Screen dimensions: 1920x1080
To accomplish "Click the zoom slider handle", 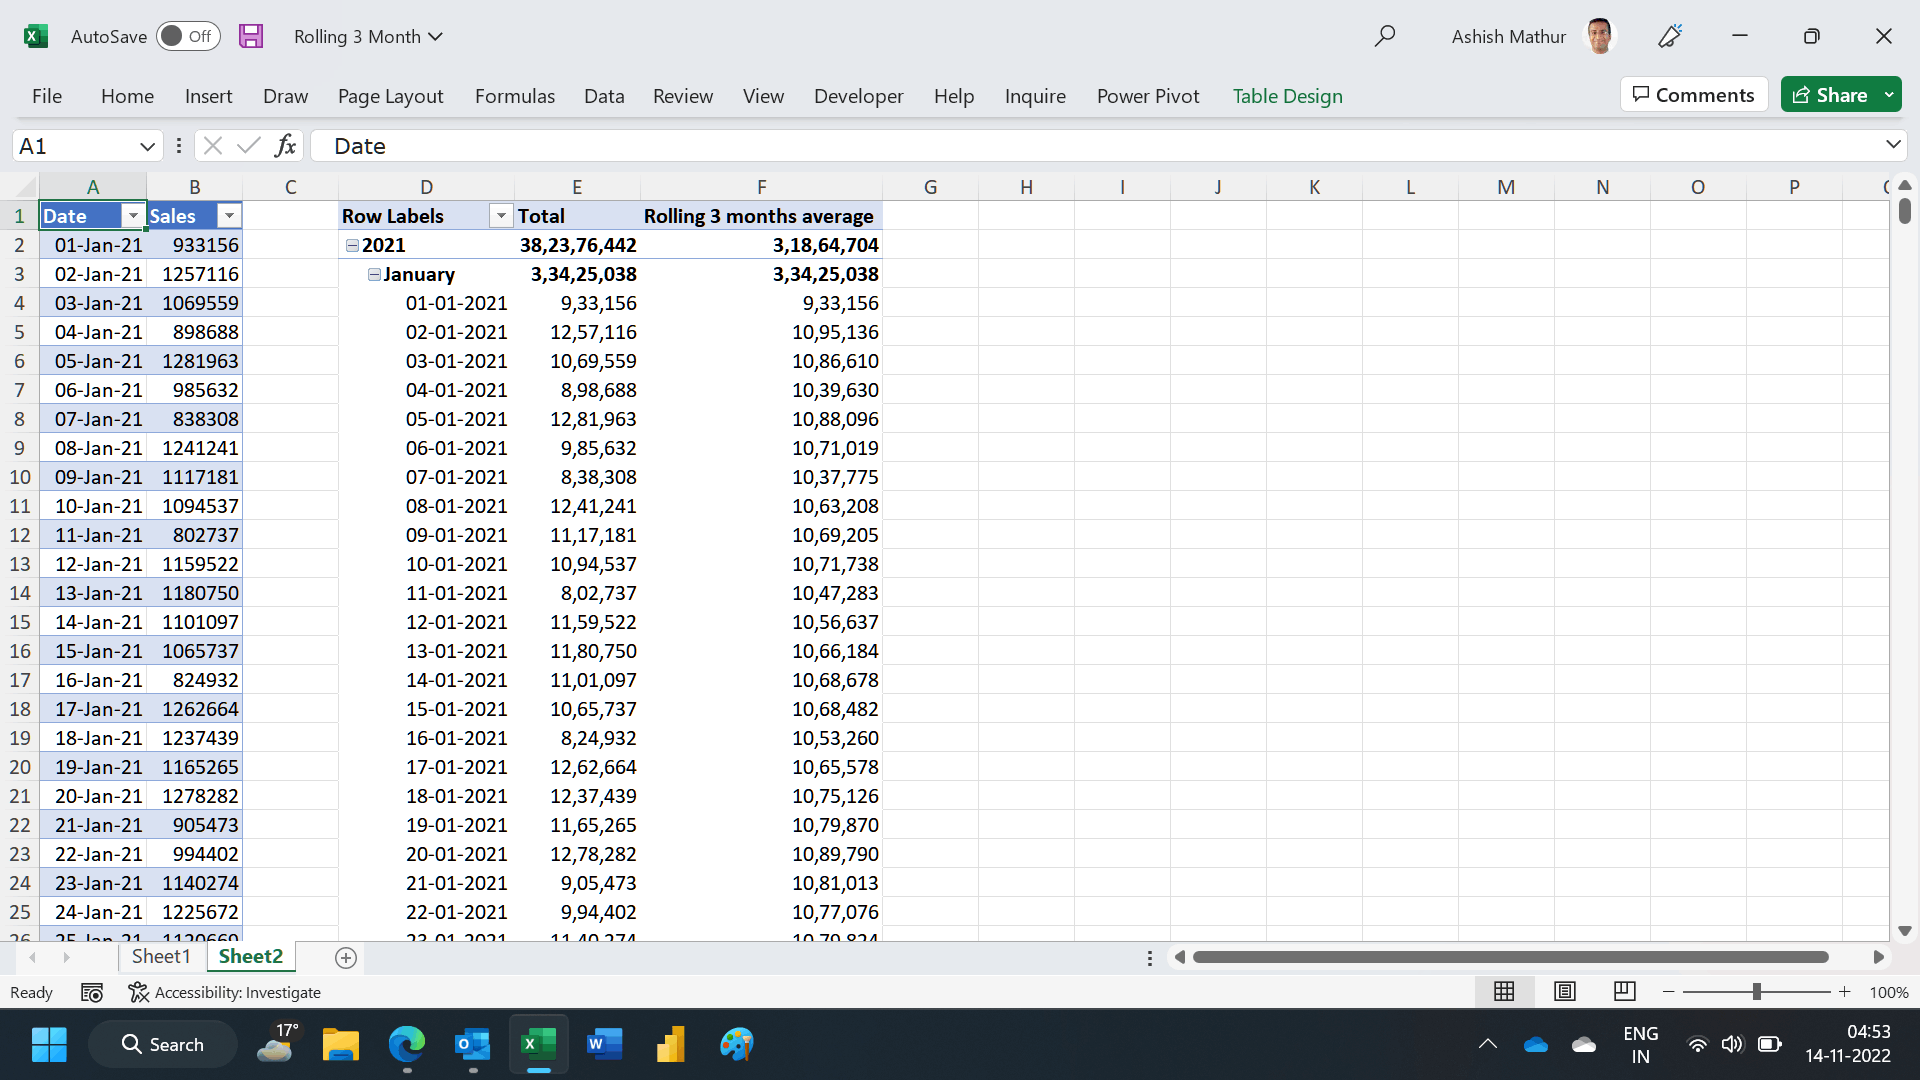I will (1756, 991).
